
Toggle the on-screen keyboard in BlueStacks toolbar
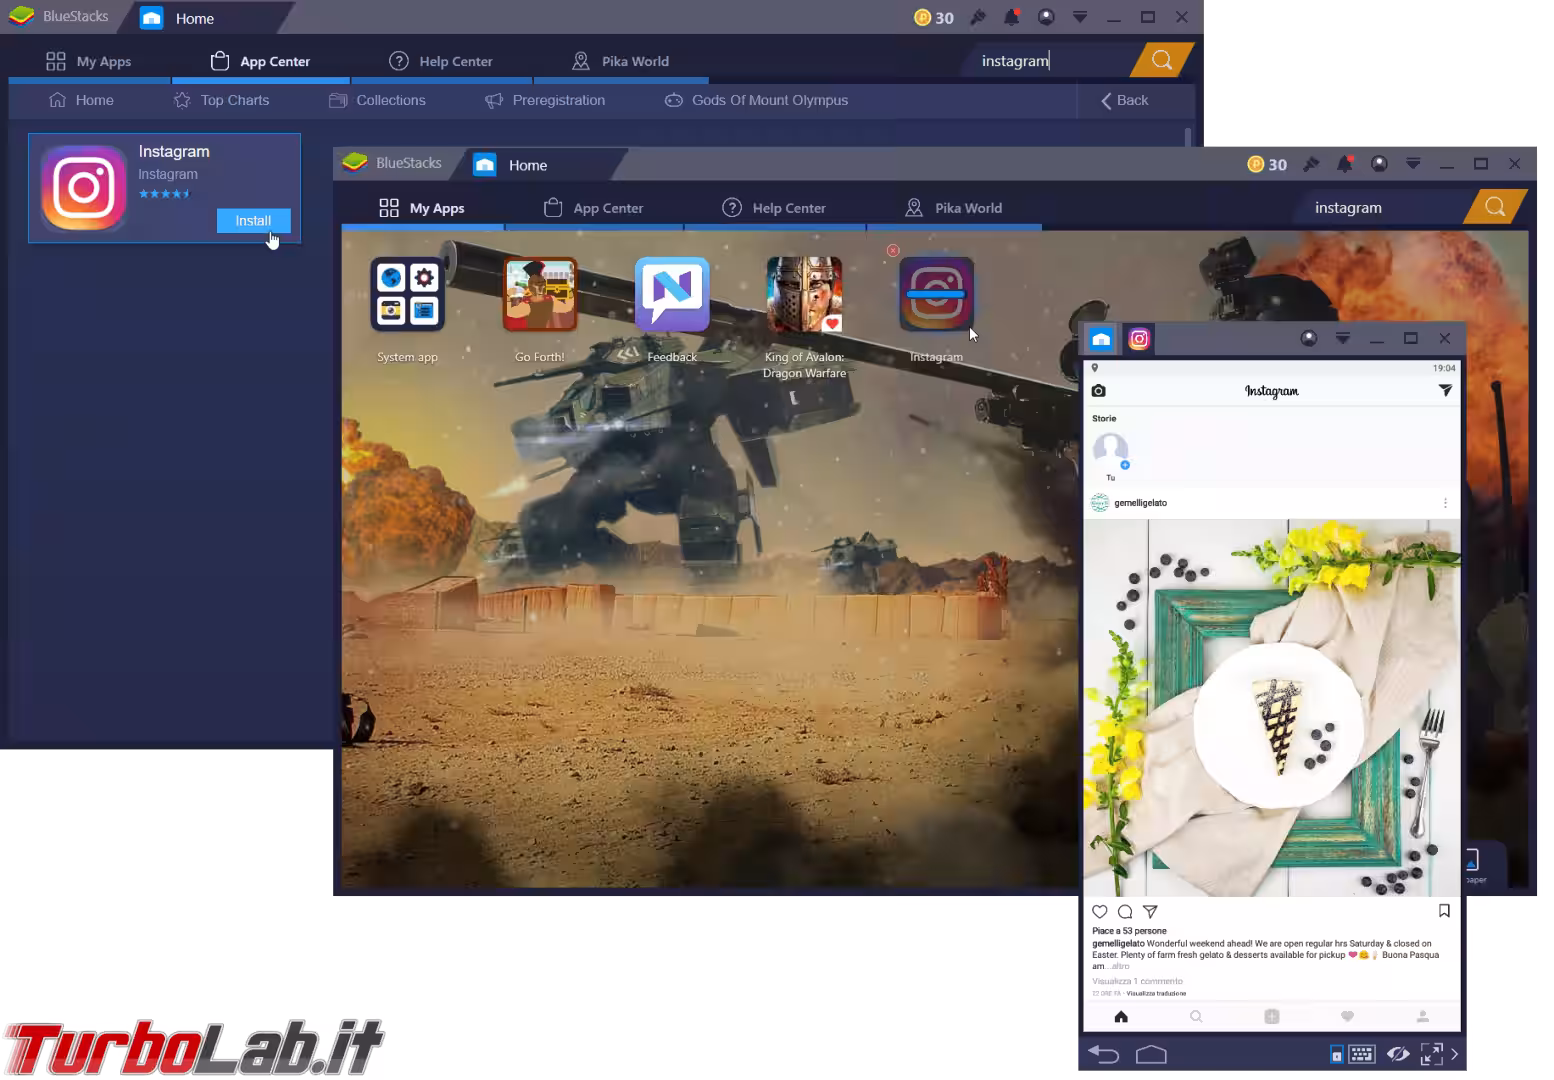(1360, 1053)
